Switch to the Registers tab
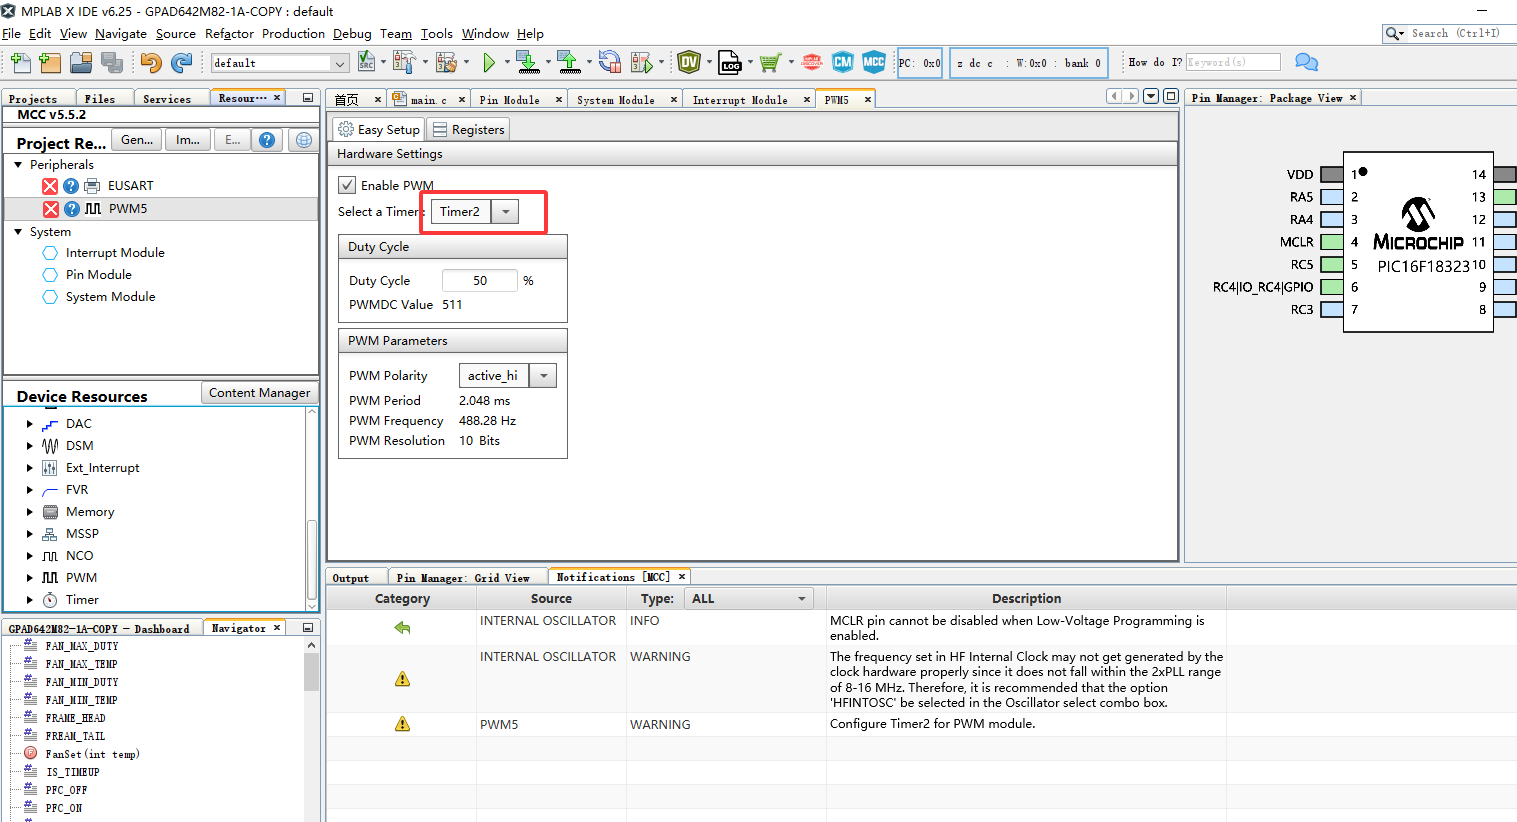1517x822 pixels. (x=469, y=130)
